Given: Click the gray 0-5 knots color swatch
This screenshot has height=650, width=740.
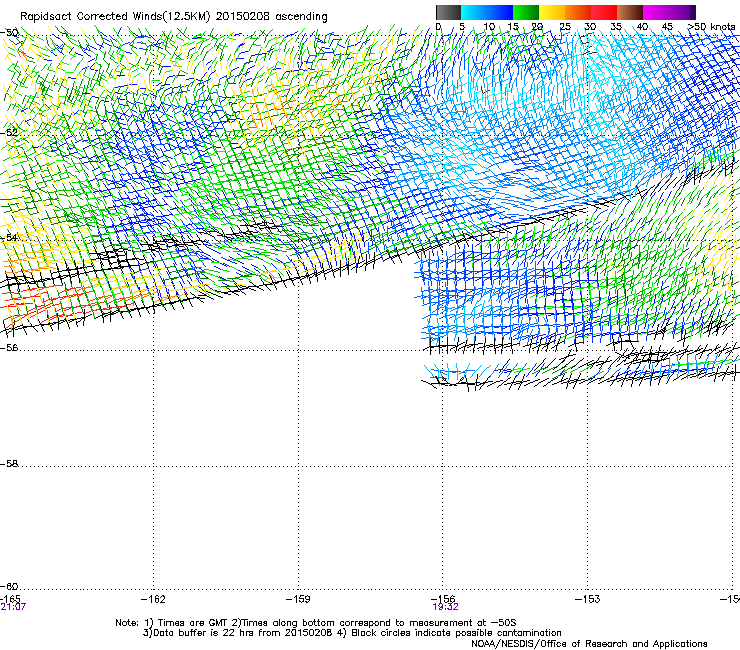Looking at the screenshot, I should point(448,12).
